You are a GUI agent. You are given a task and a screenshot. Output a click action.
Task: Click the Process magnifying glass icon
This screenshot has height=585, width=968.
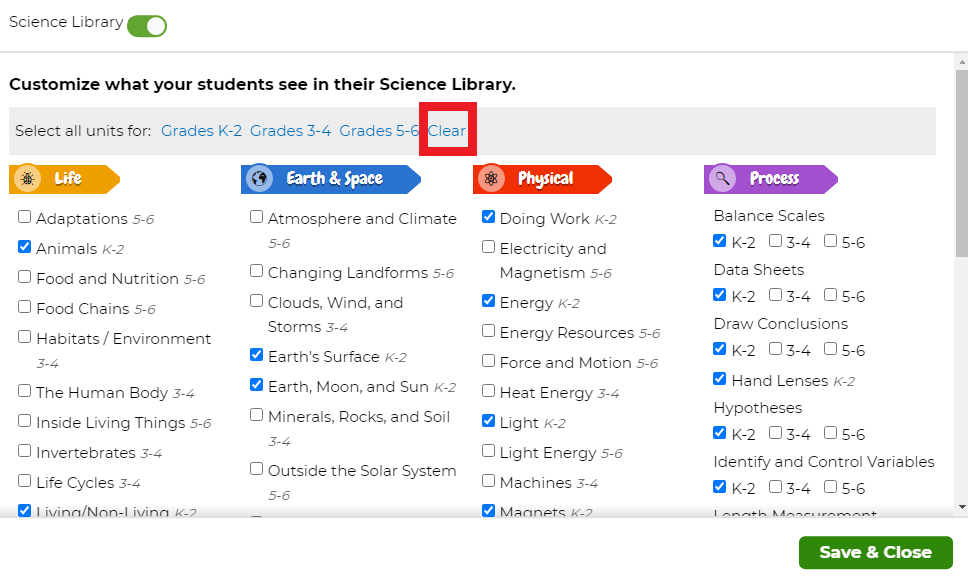pyautogui.click(x=722, y=179)
